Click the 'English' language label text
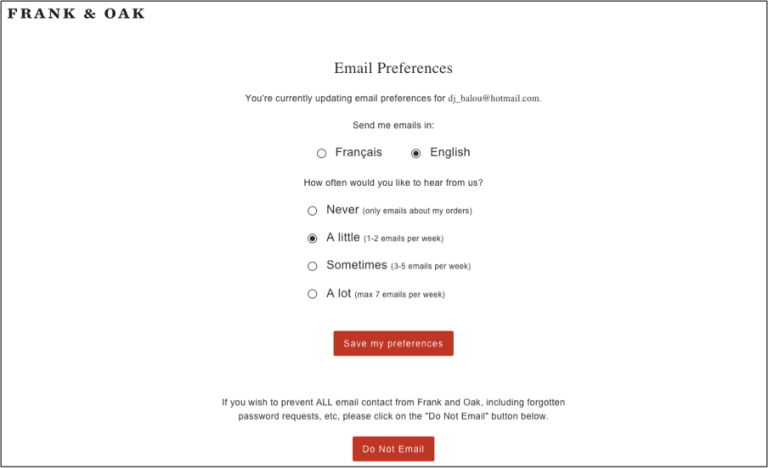The width and height of the screenshot is (768, 468). pyautogui.click(x=450, y=153)
